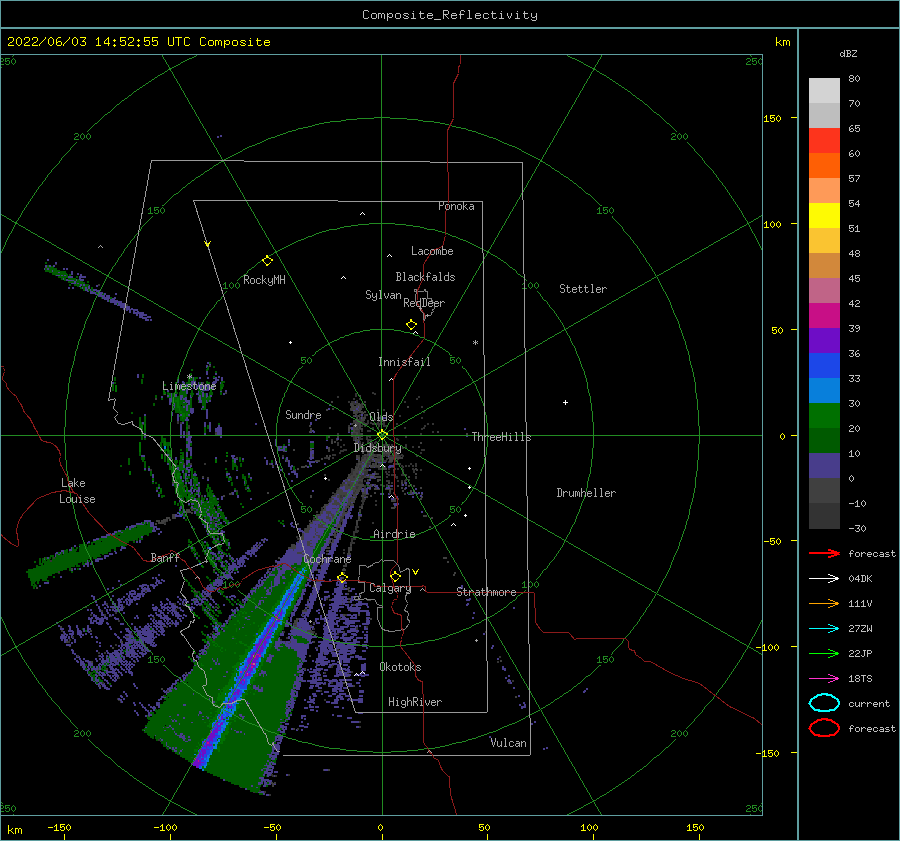Click the dBZ legend heading
This screenshot has height=841, width=900.
click(x=848, y=53)
